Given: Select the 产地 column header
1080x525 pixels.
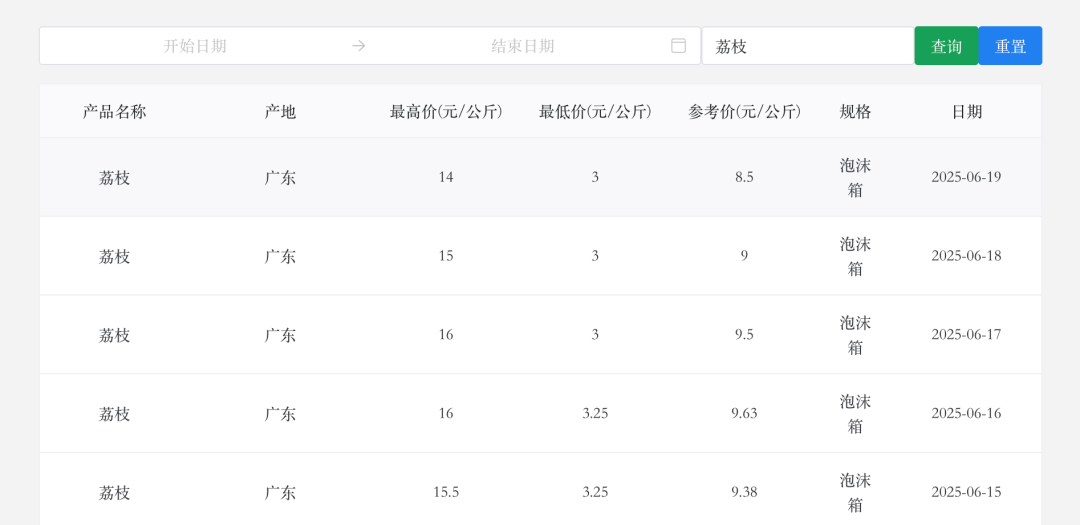Looking at the screenshot, I should pos(280,112).
